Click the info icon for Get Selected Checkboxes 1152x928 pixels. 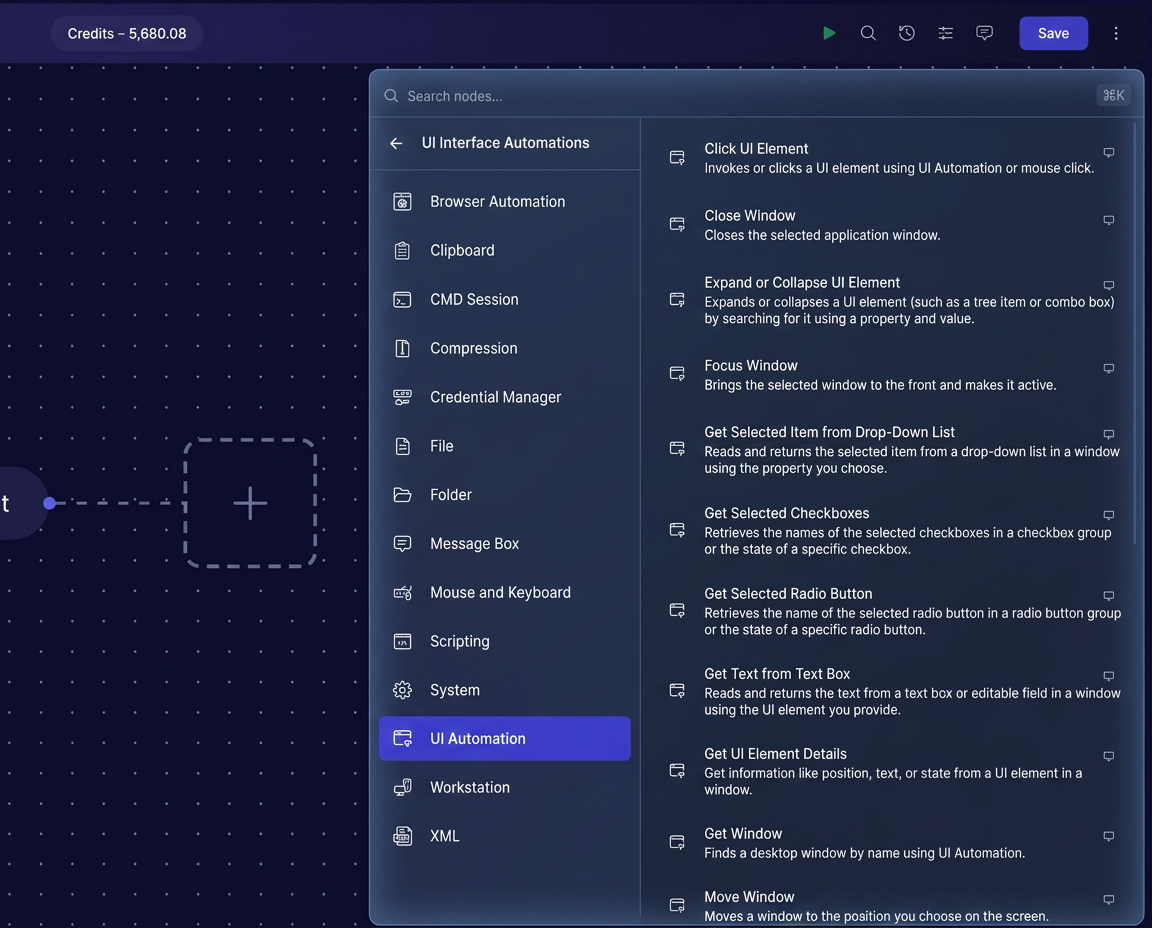click(x=1109, y=515)
